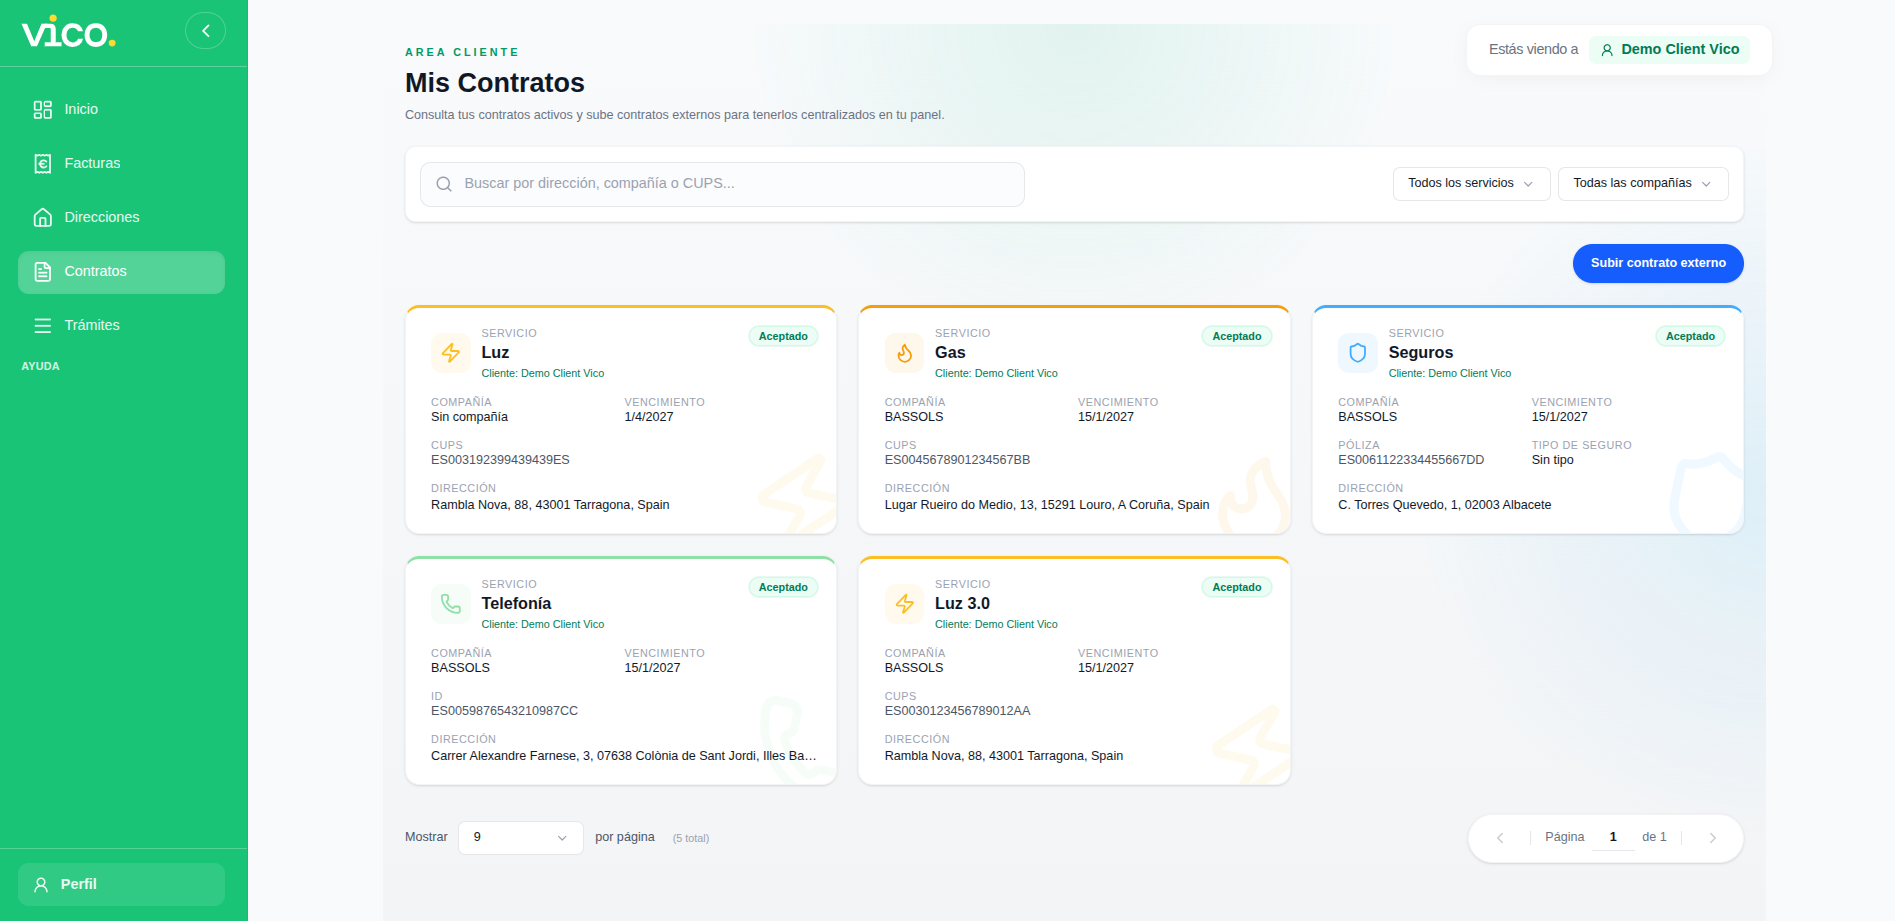Viewport: 1895px width, 921px height.
Task: Click the Vico logo in the sidebar
Action: coord(68,32)
